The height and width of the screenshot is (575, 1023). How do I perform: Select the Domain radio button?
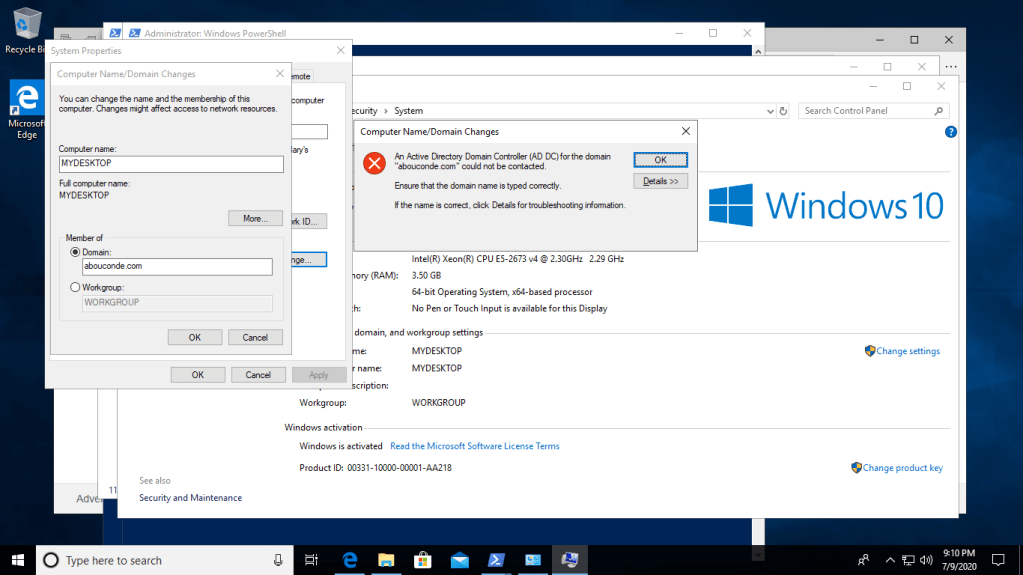pyautogui.click(x=75, y=253)
